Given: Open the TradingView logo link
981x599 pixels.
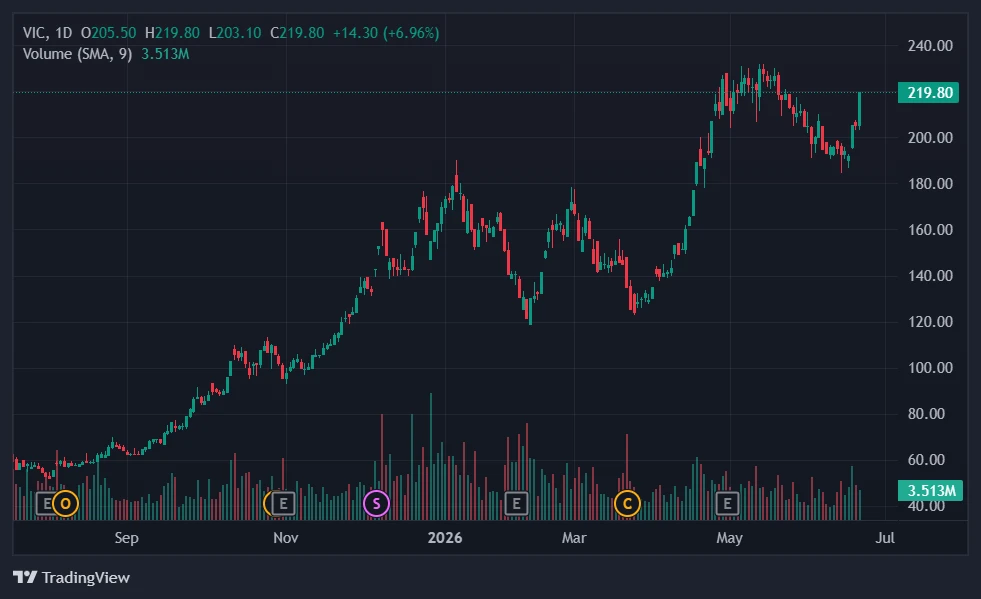Looking at the screenshot, I should 71,577.
